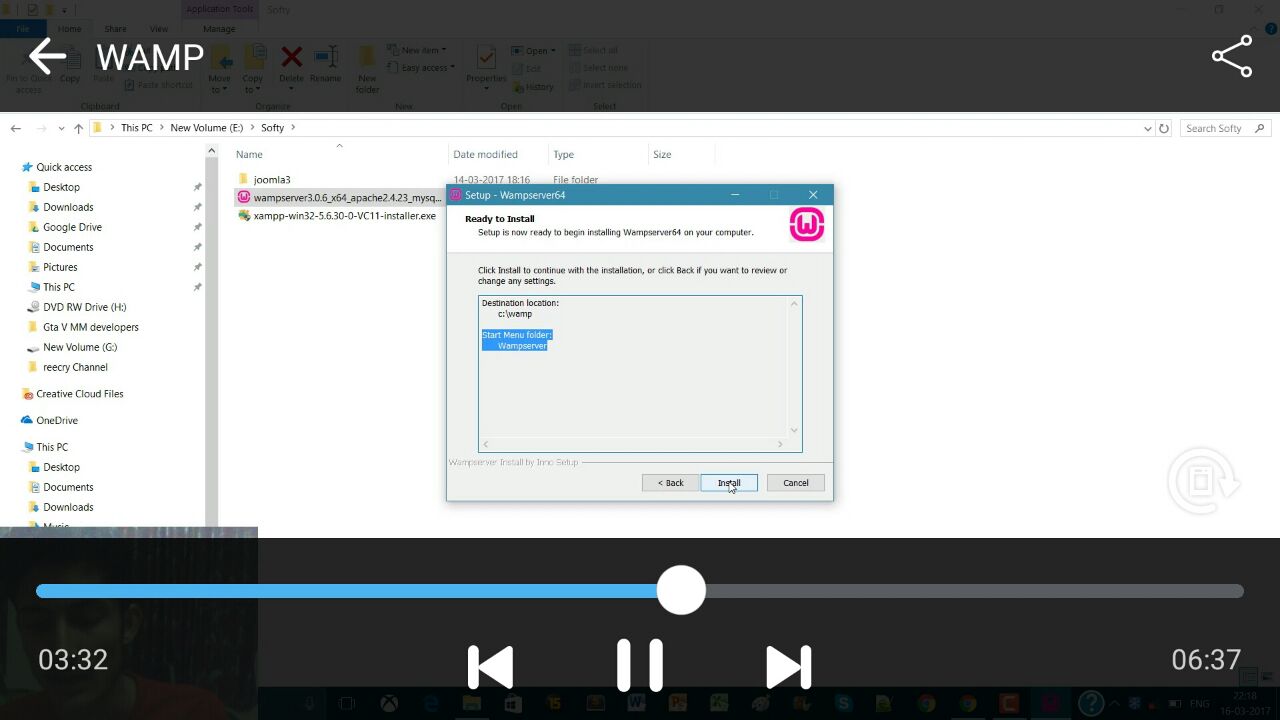The width and height of the screenshot is (1280, 720).
Task: Expand the chevron after Softy in breadcrumb
Action: 293,128
